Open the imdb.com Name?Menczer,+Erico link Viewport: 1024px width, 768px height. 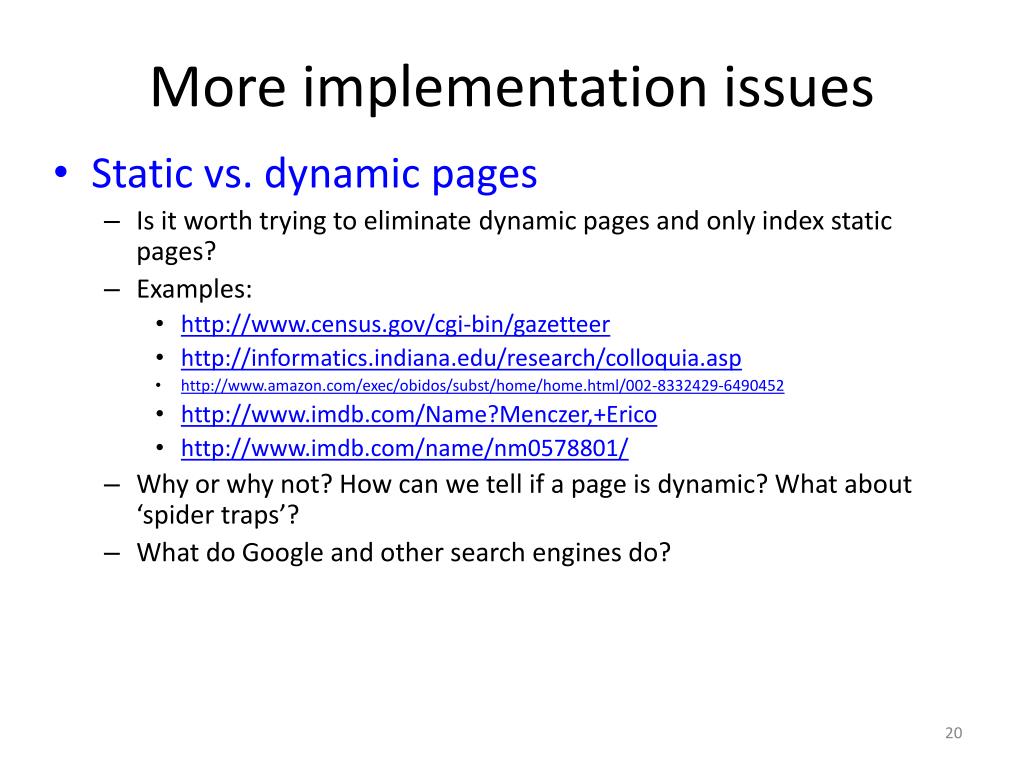(x=419, y=415)
